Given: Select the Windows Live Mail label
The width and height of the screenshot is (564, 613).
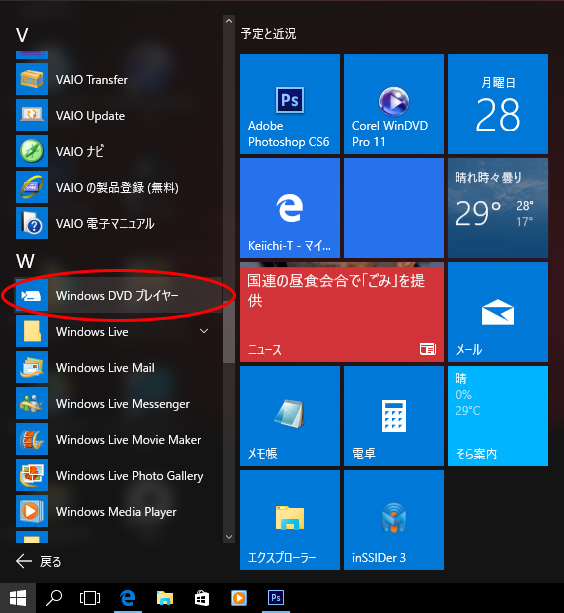Looking at the screenshot, I should [x=105, y=368].
